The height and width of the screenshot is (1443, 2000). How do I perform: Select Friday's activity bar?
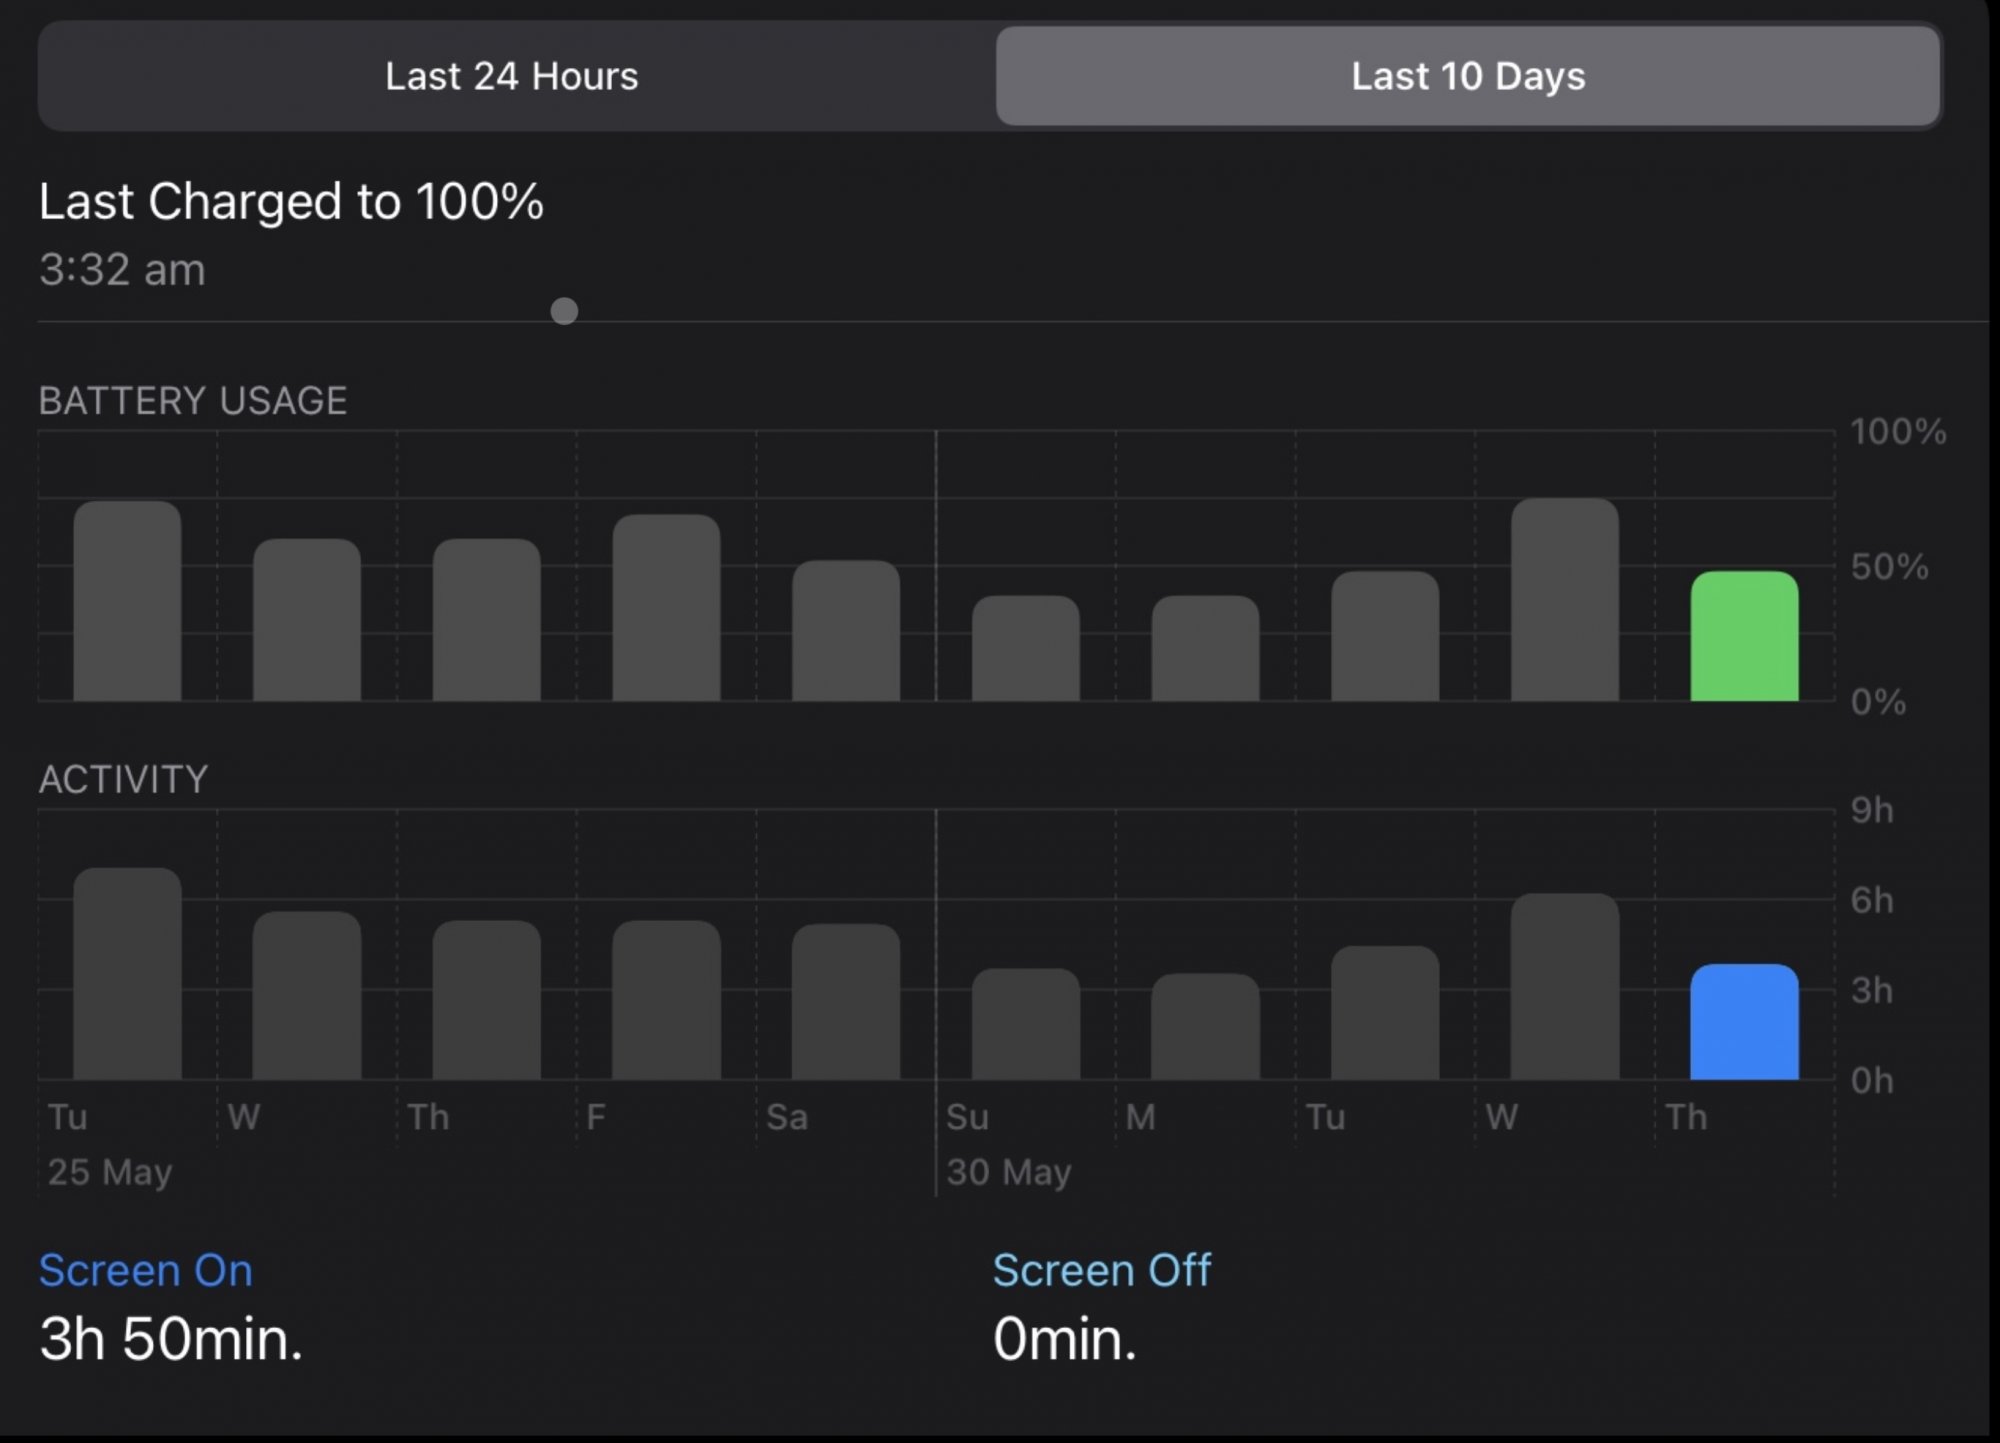[x=666, y=1000]
